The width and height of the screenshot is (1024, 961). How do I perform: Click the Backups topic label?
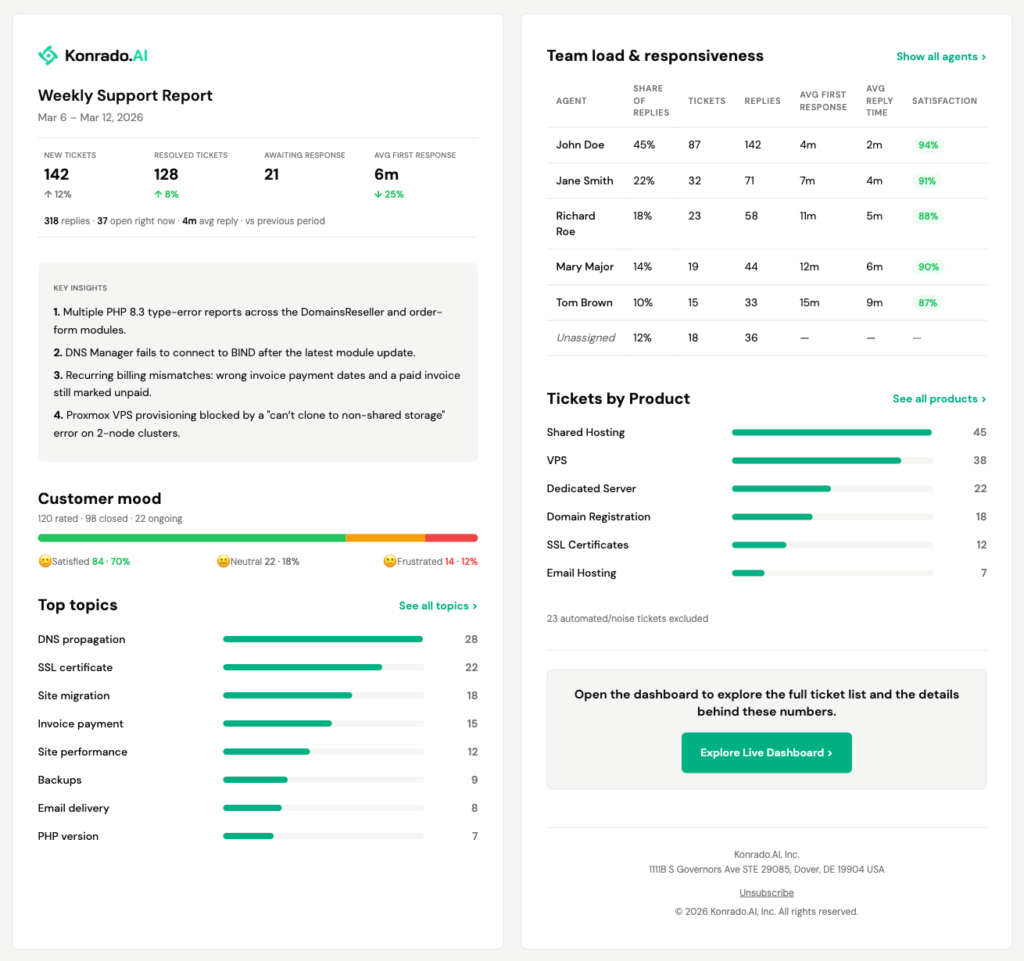click(59, 780)
